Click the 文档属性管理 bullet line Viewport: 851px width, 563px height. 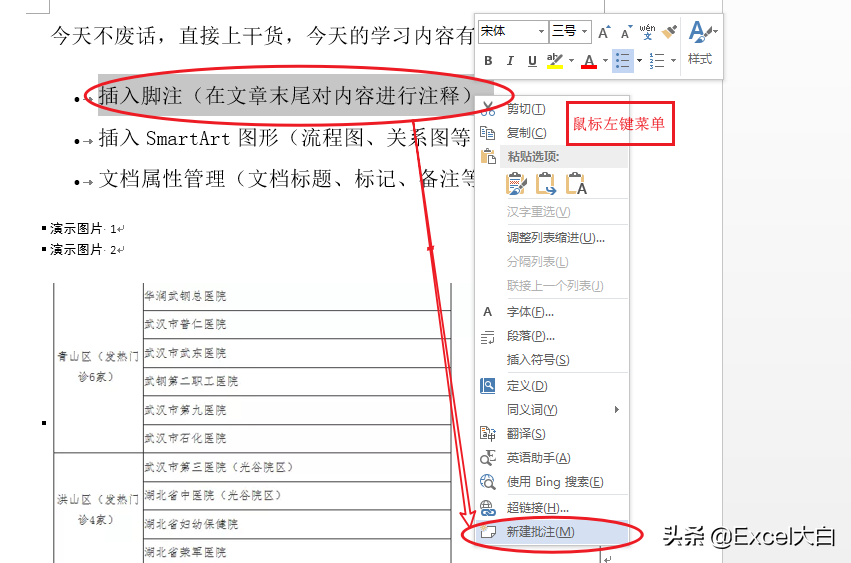(x=287, y=179)
